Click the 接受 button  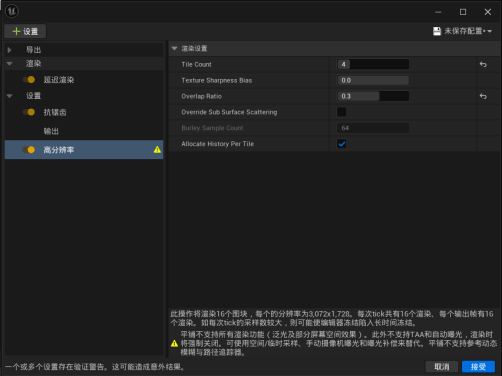click(478, 367)
